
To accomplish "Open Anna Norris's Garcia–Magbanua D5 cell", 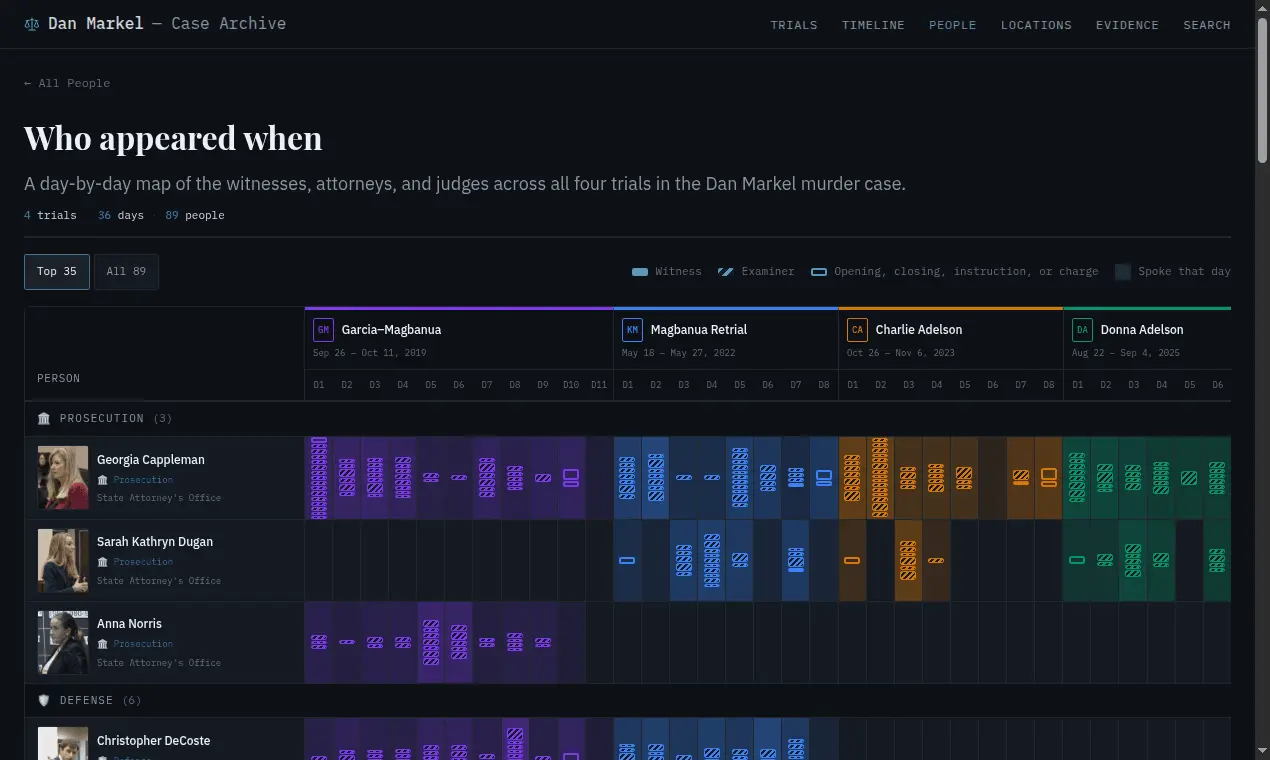I will pyautogui.click(x=431, y=642).
